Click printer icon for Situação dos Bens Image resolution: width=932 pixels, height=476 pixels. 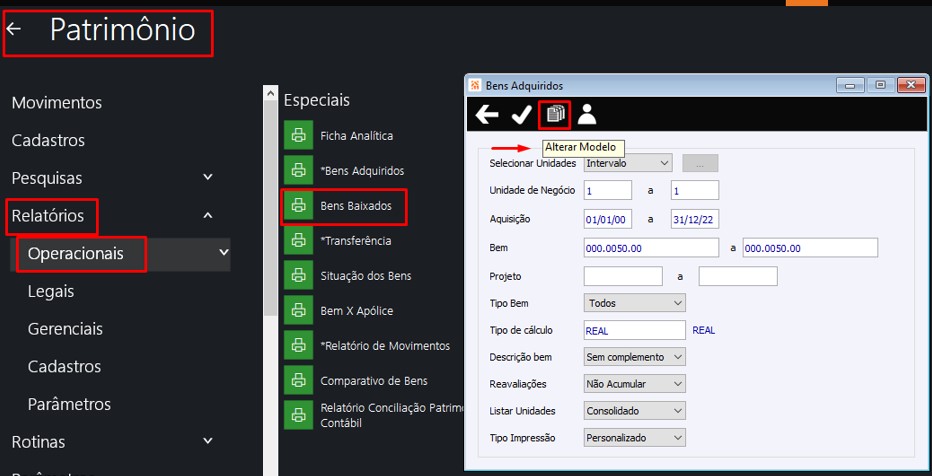pos(298,276)
